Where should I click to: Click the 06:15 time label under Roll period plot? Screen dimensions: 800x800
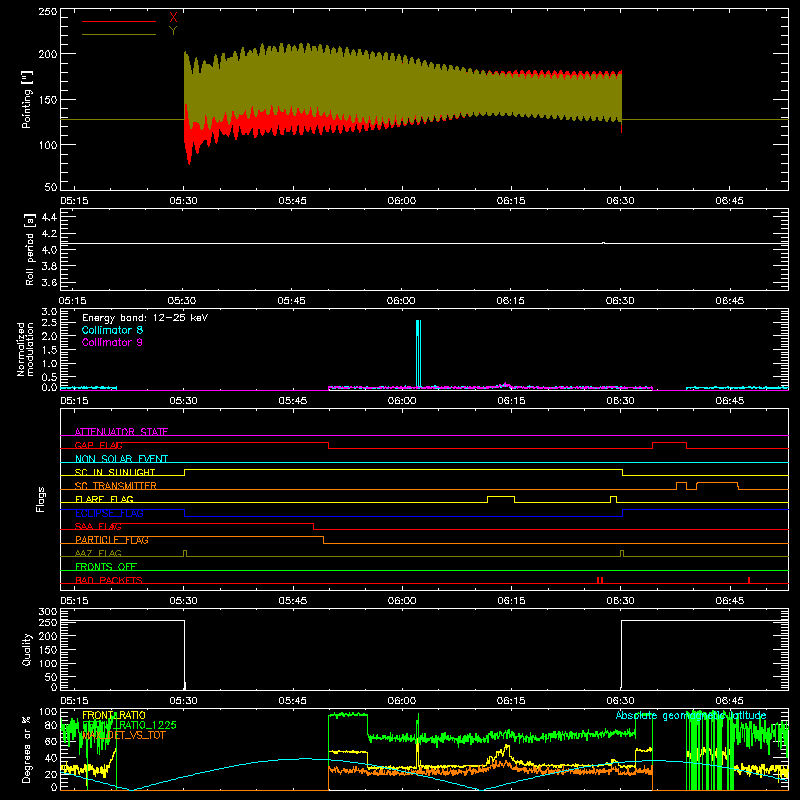[x=510, y=301]
